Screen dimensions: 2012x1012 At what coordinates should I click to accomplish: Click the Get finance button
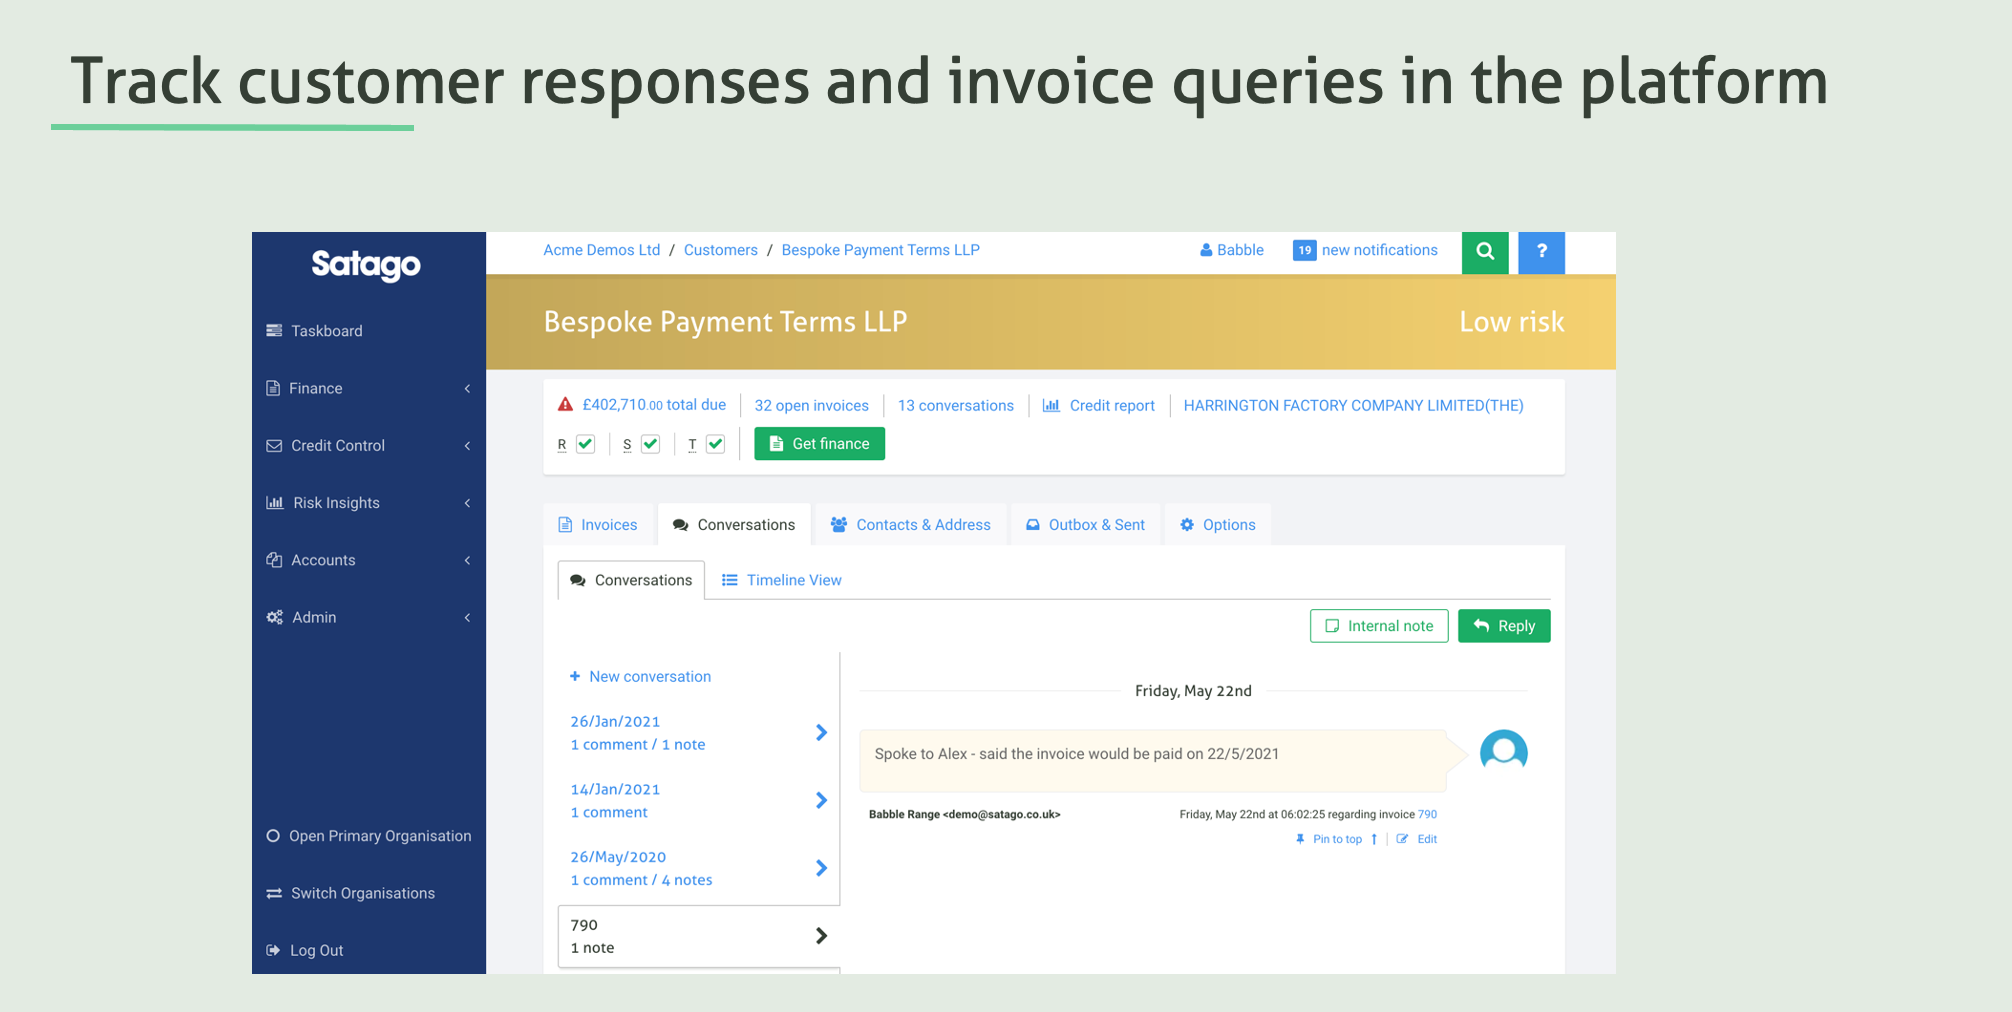point(819,444)
